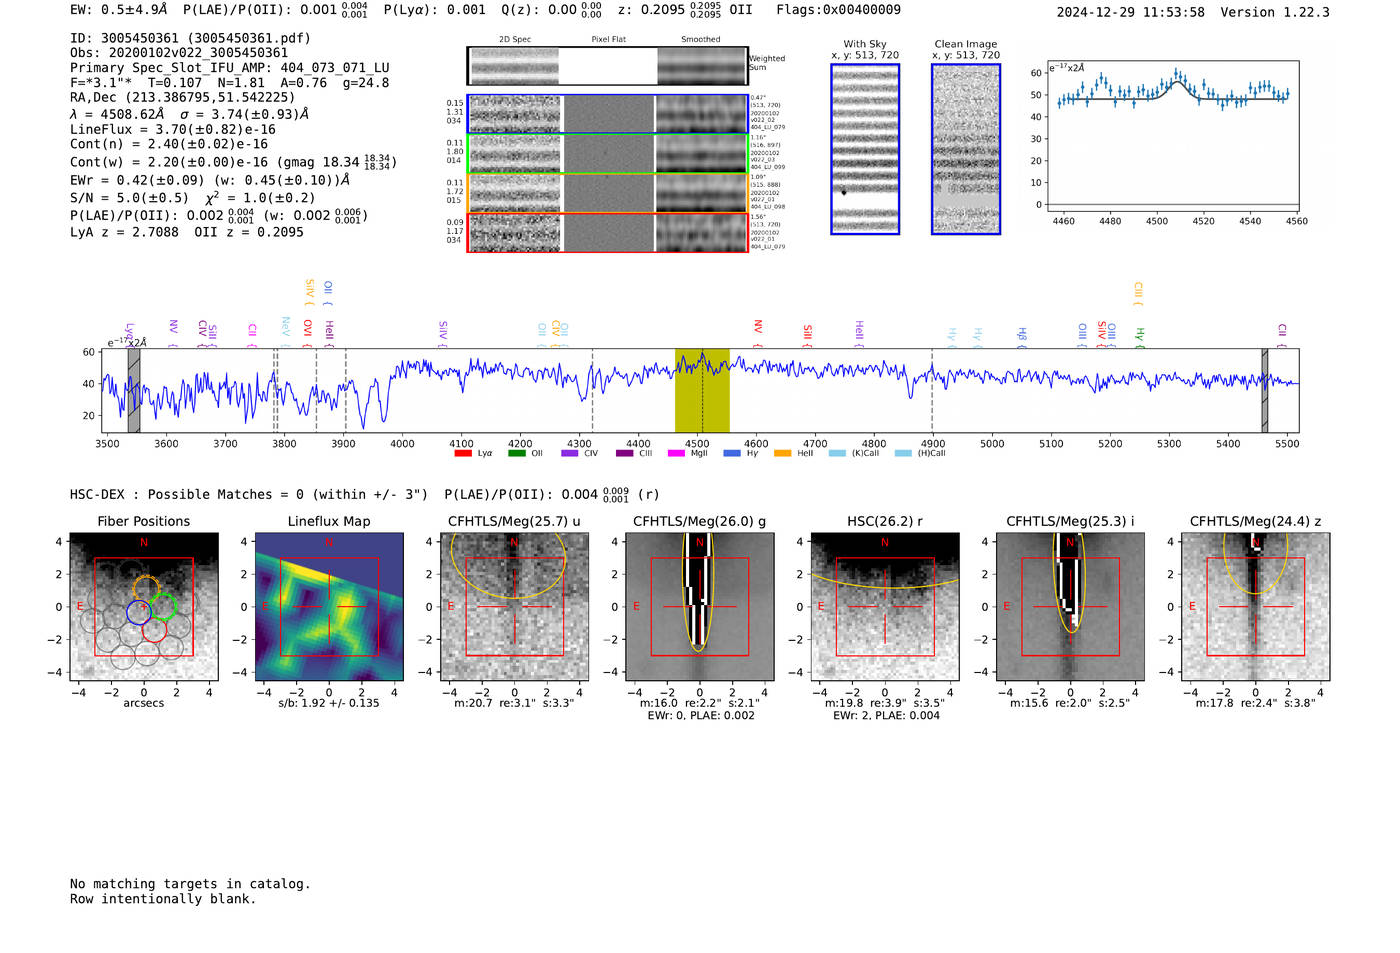Click the λ = 4508.62Å wavelength line
1400x953 pixels.
tap(190, 114)
